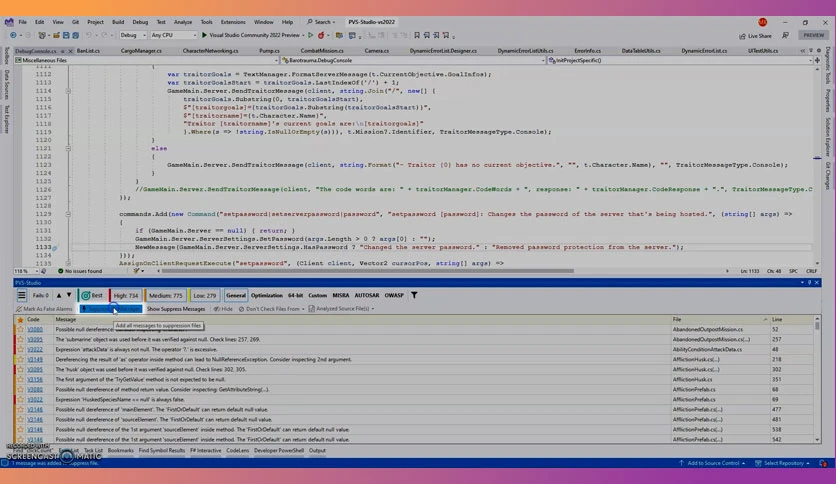Click the Hide message button
Screen dimensions: 836x484
[x=223, y=309]
